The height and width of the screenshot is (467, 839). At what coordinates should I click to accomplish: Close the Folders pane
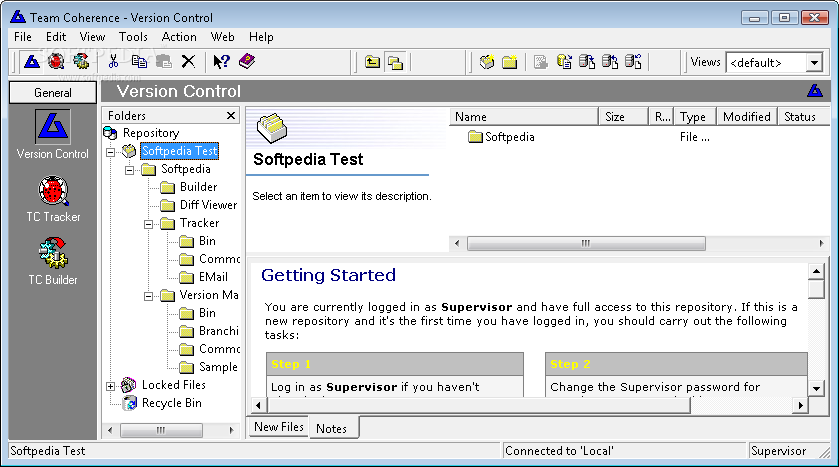(x=231, y=116)
